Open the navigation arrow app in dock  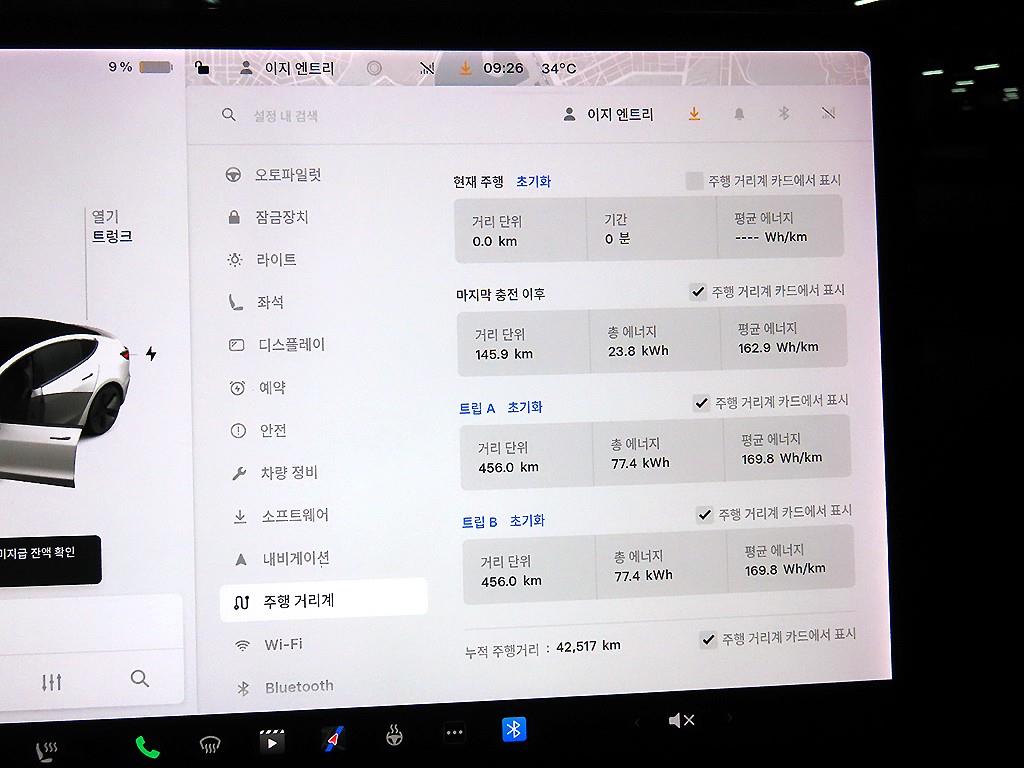(334, 739)
